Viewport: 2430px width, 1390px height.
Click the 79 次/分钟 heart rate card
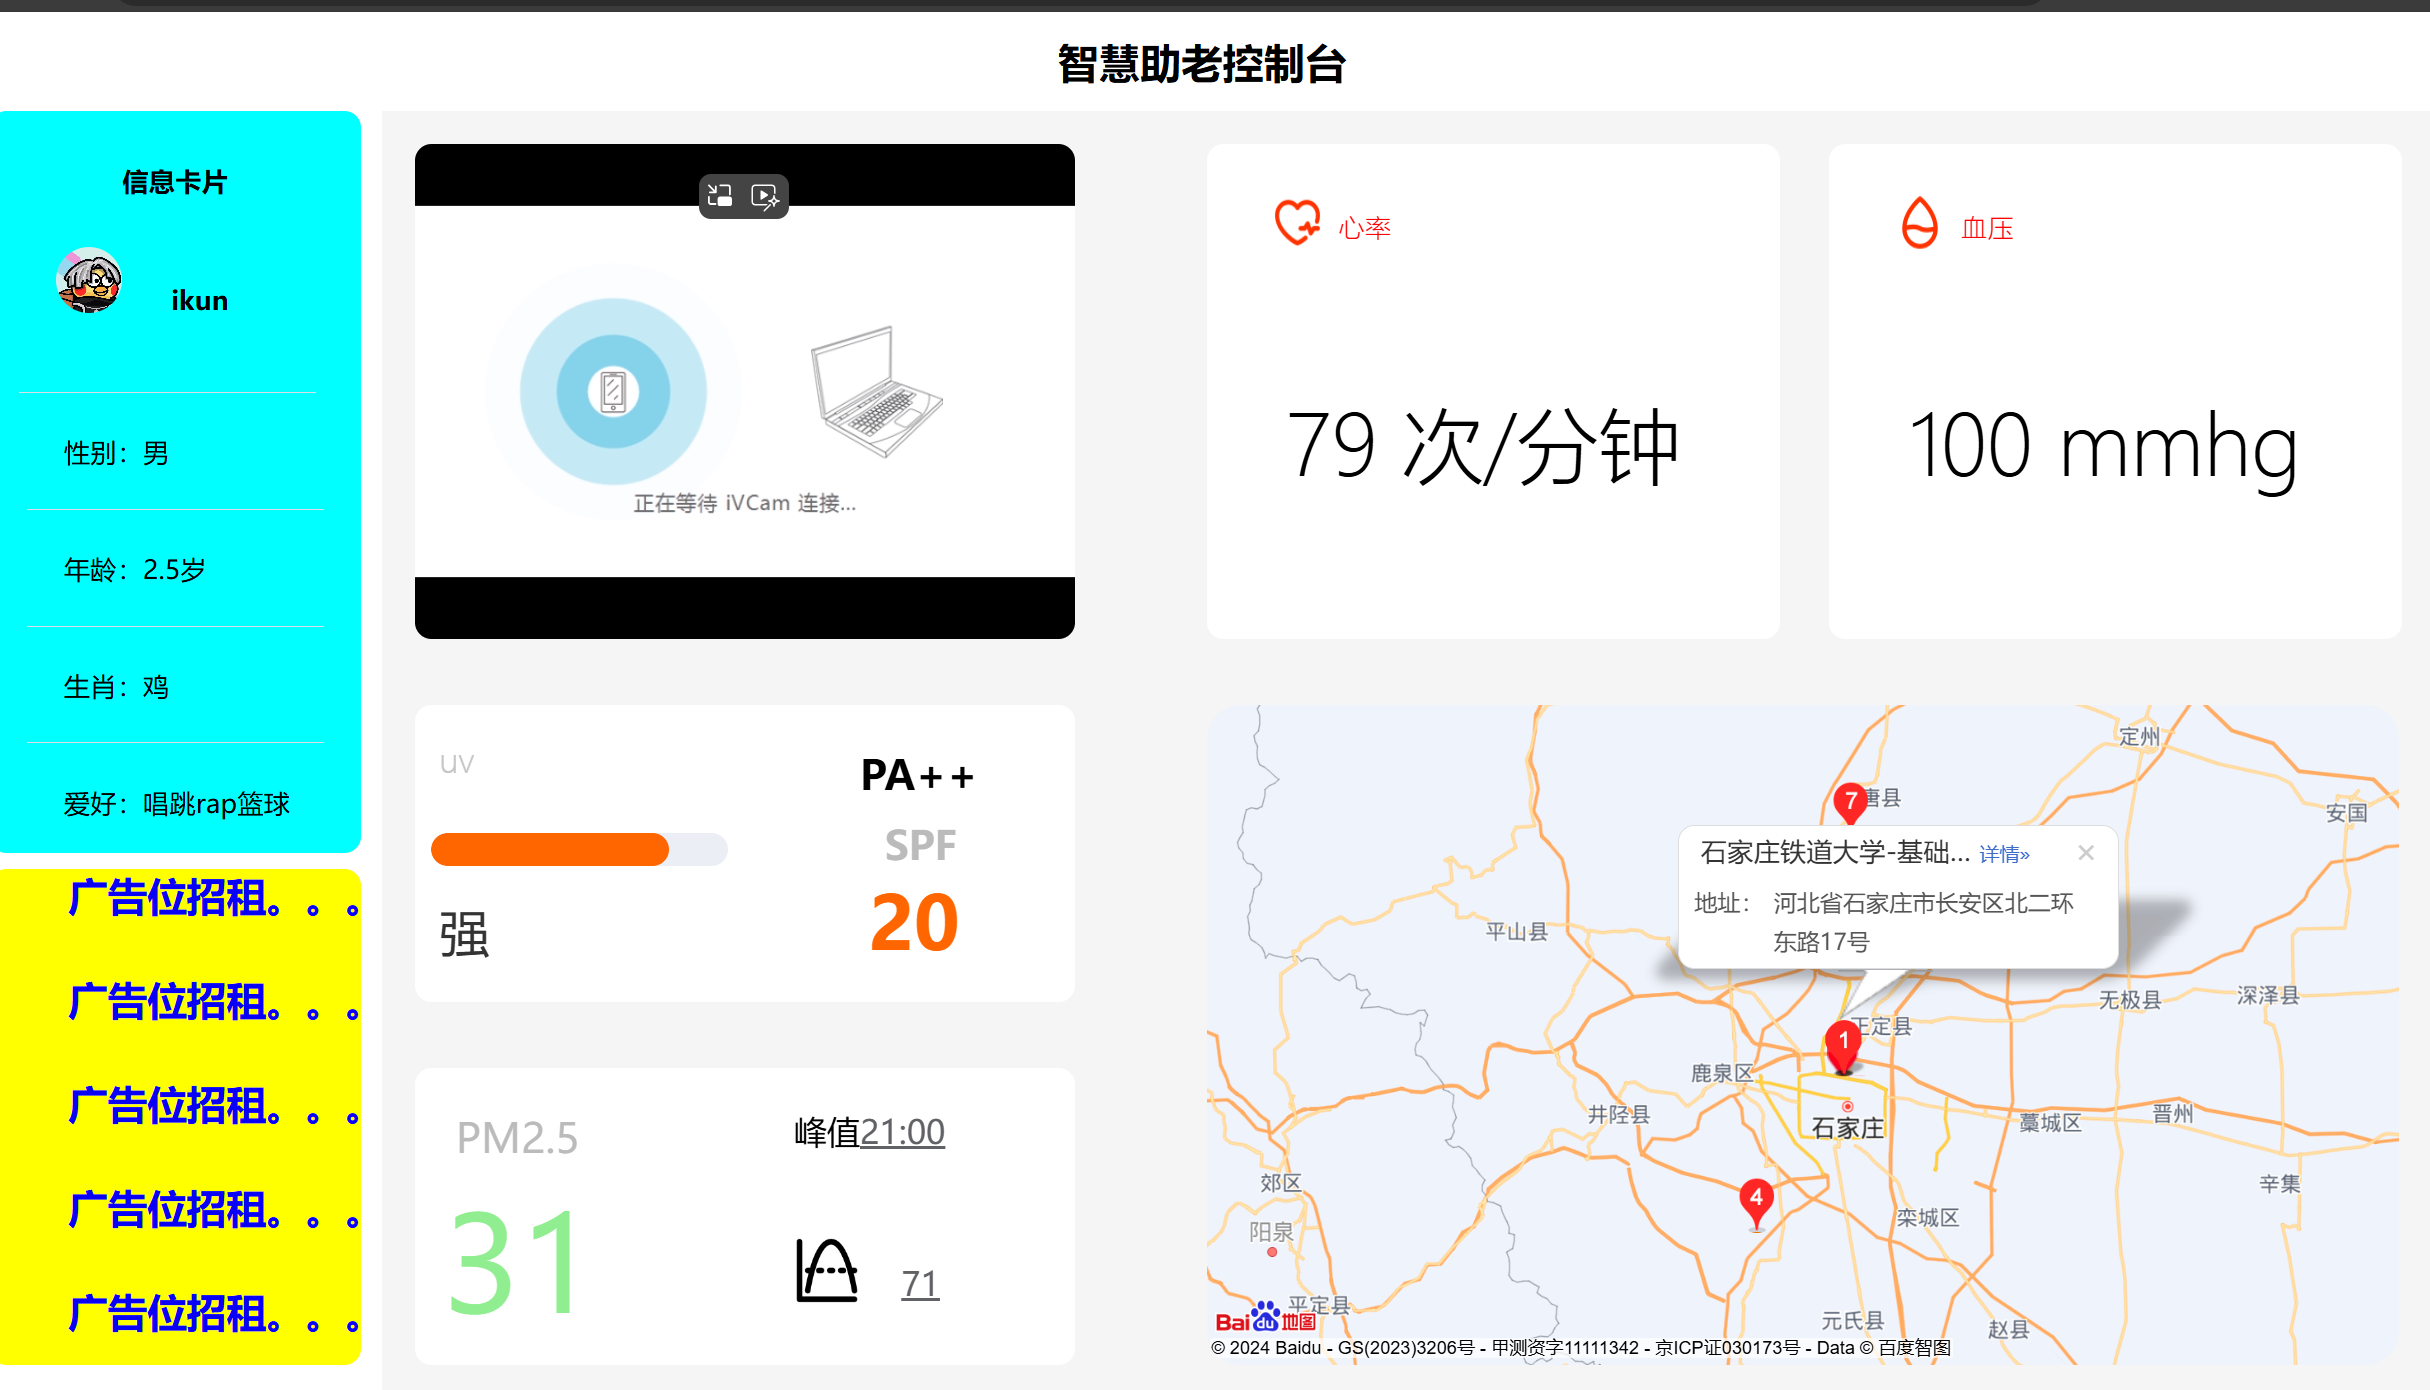point(1482,446)
